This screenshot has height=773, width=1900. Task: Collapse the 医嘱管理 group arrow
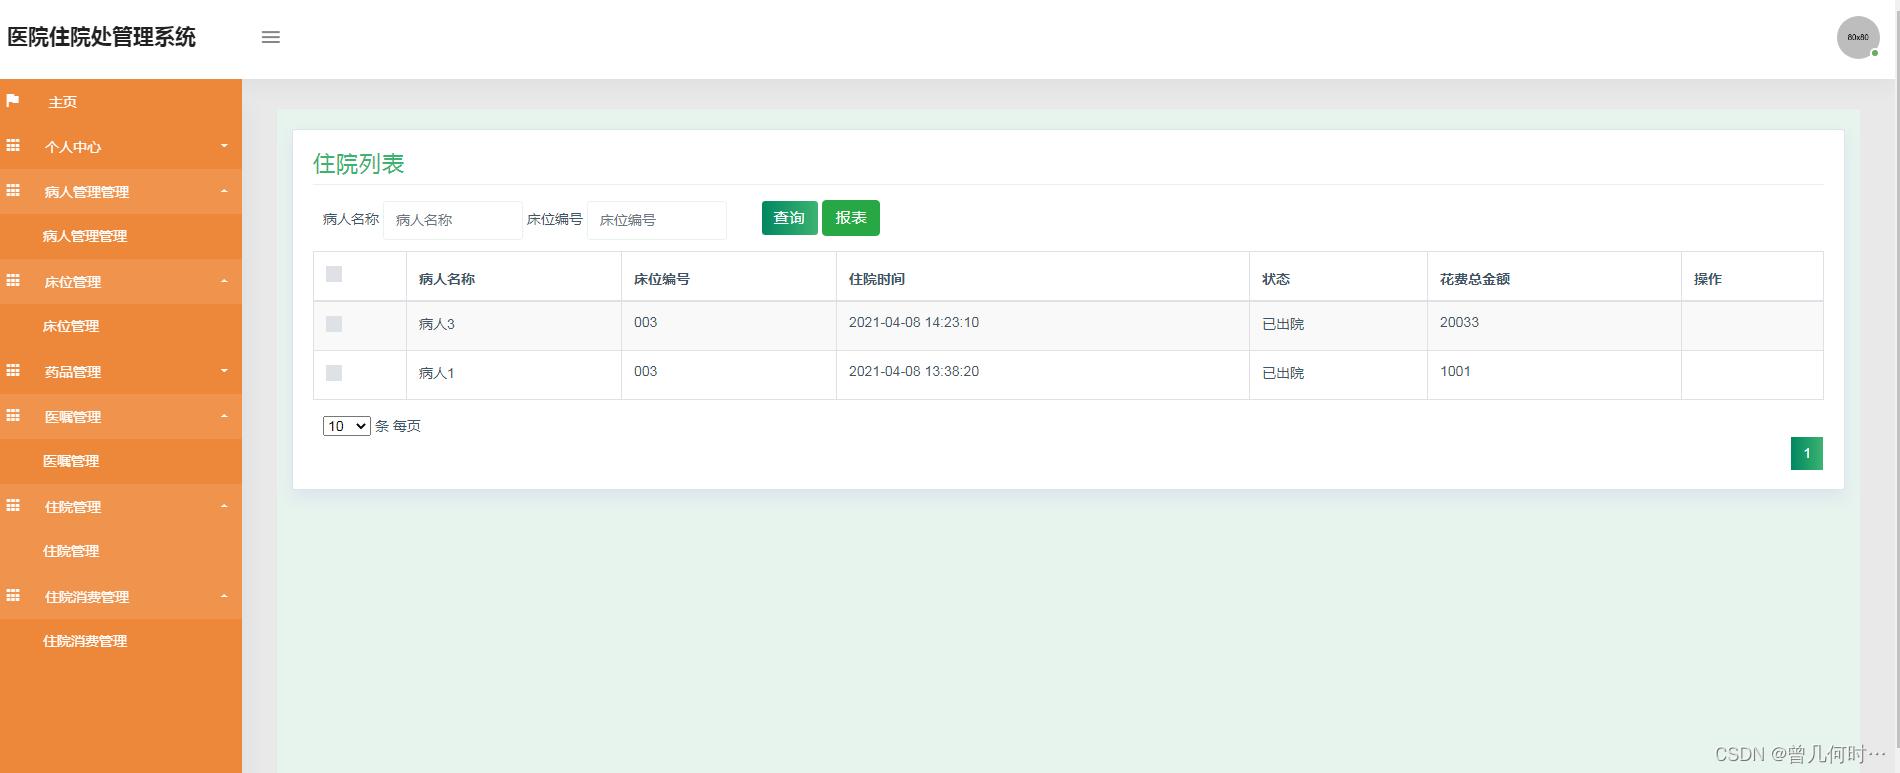point(224,416)
